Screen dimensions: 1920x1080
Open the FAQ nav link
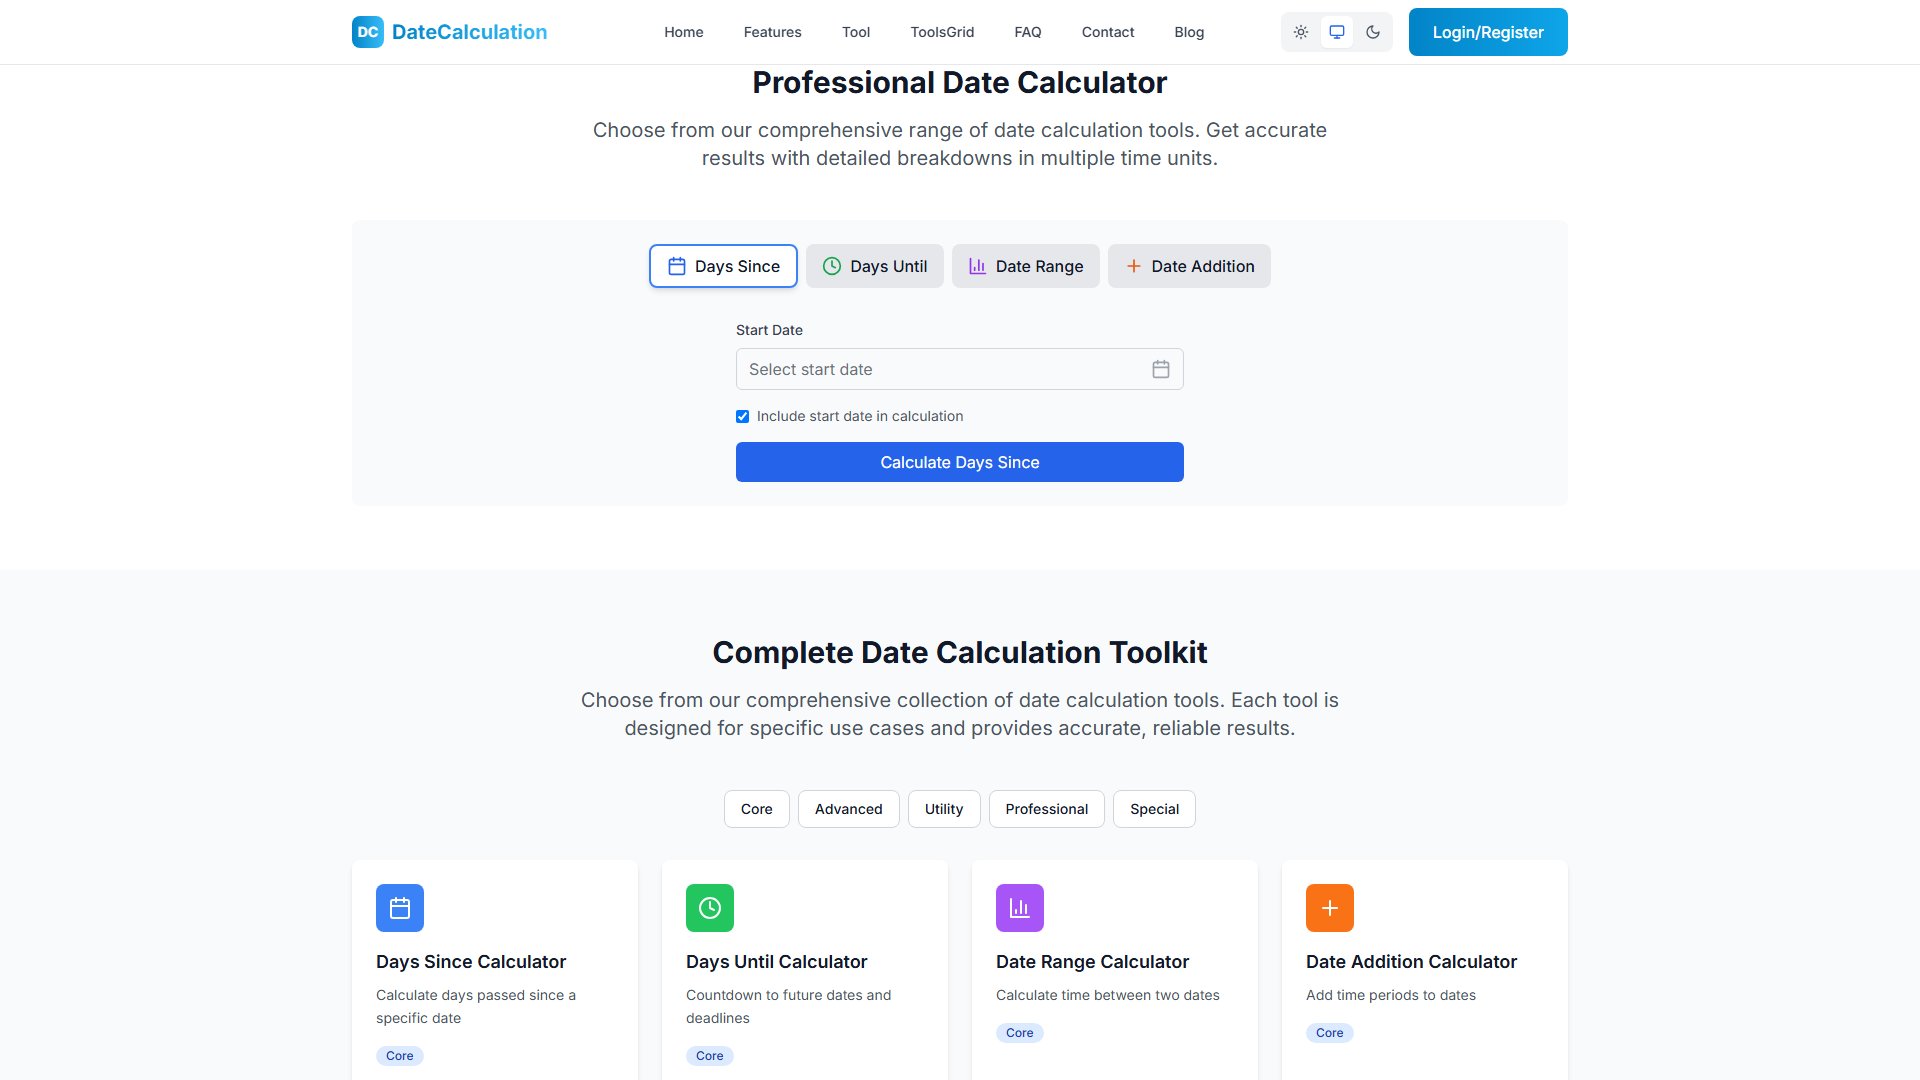click(1028, 32)
